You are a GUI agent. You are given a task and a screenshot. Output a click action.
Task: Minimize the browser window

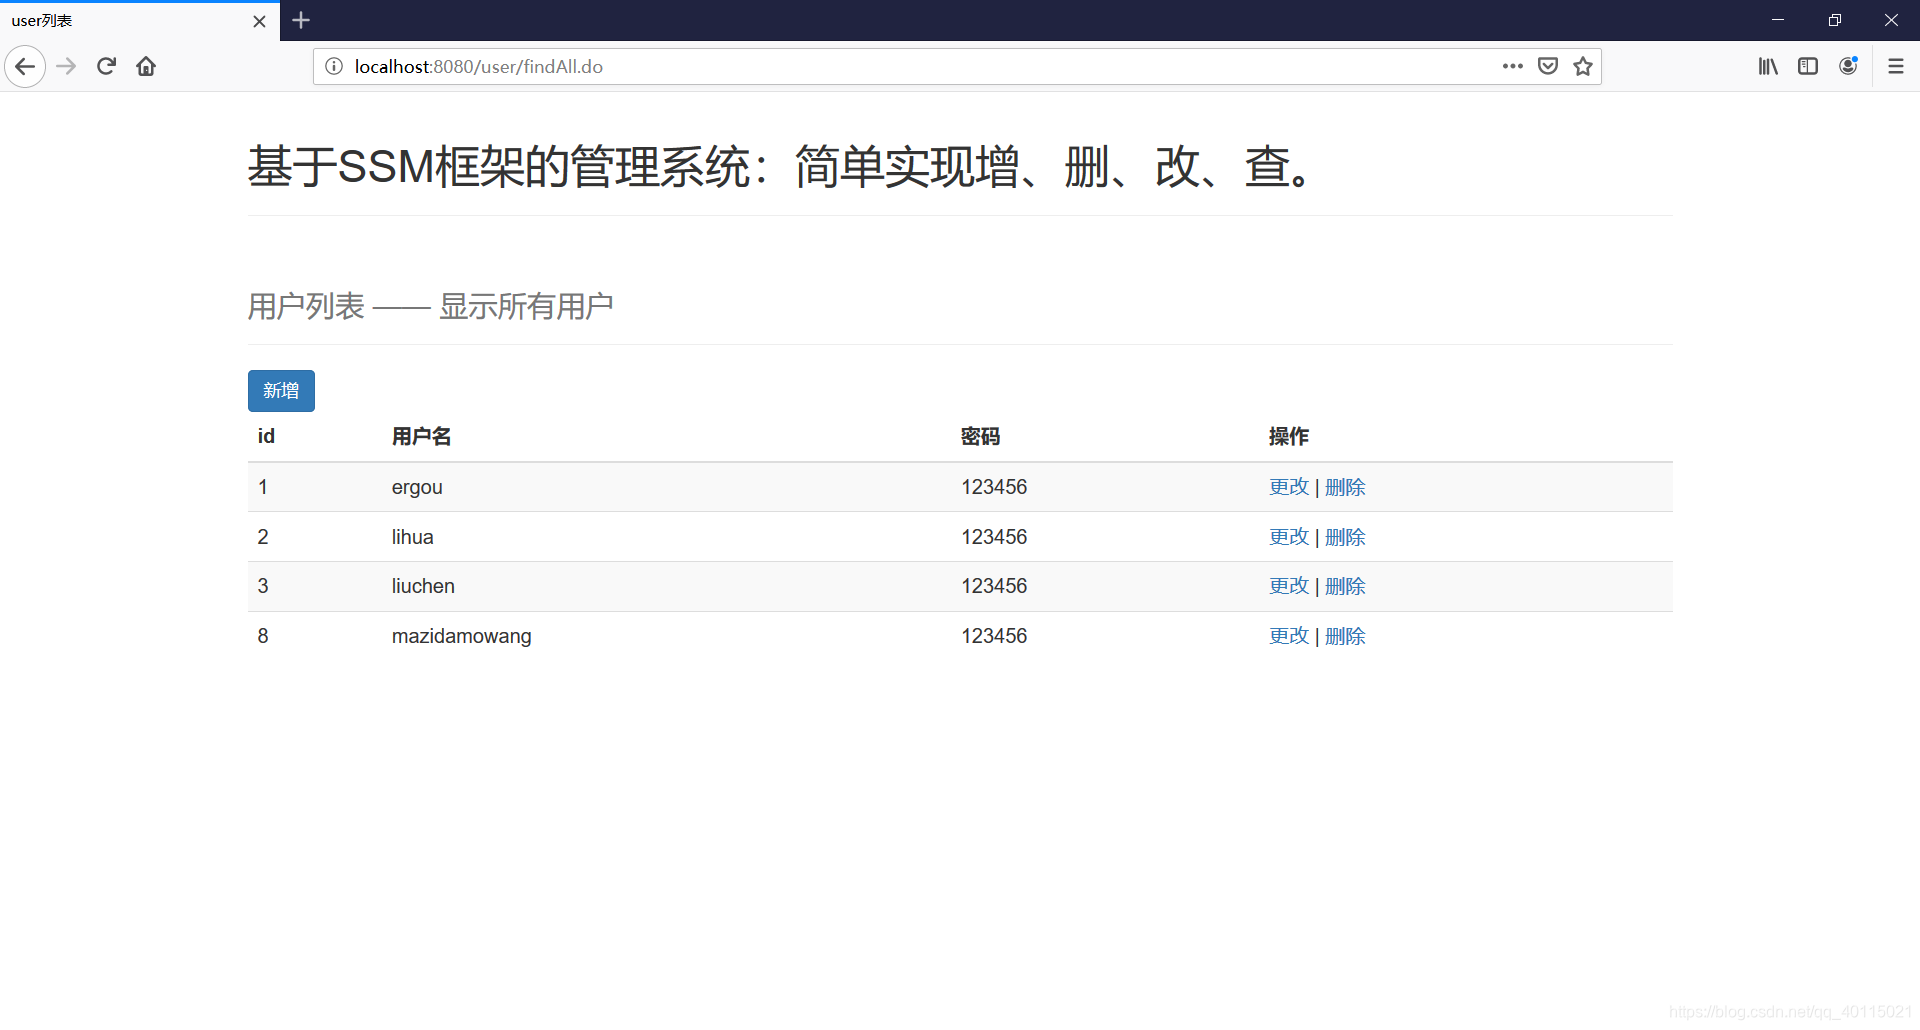tap(1778, 20)
